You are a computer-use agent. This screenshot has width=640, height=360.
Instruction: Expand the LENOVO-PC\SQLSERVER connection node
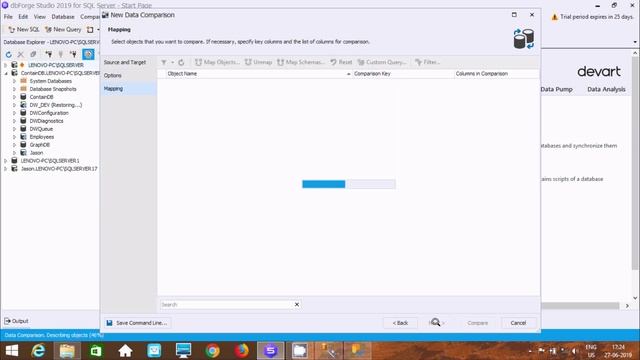(x=5, y=65)
